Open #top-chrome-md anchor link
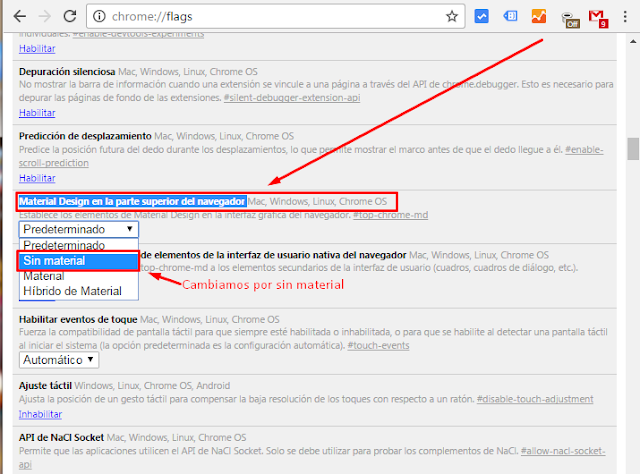This screenshot has width=640, height=474. [391, 215]
